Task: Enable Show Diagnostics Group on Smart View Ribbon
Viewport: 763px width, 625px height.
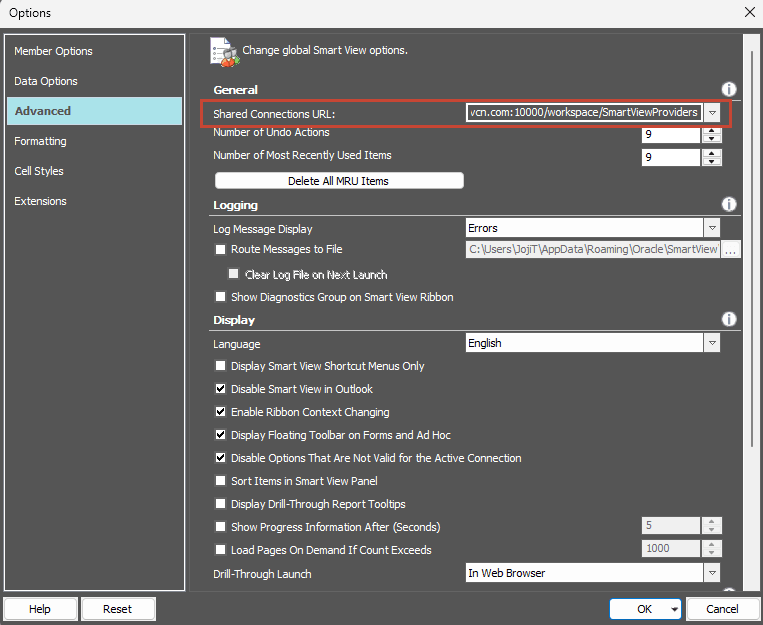Action: click(x=220, y=296)
